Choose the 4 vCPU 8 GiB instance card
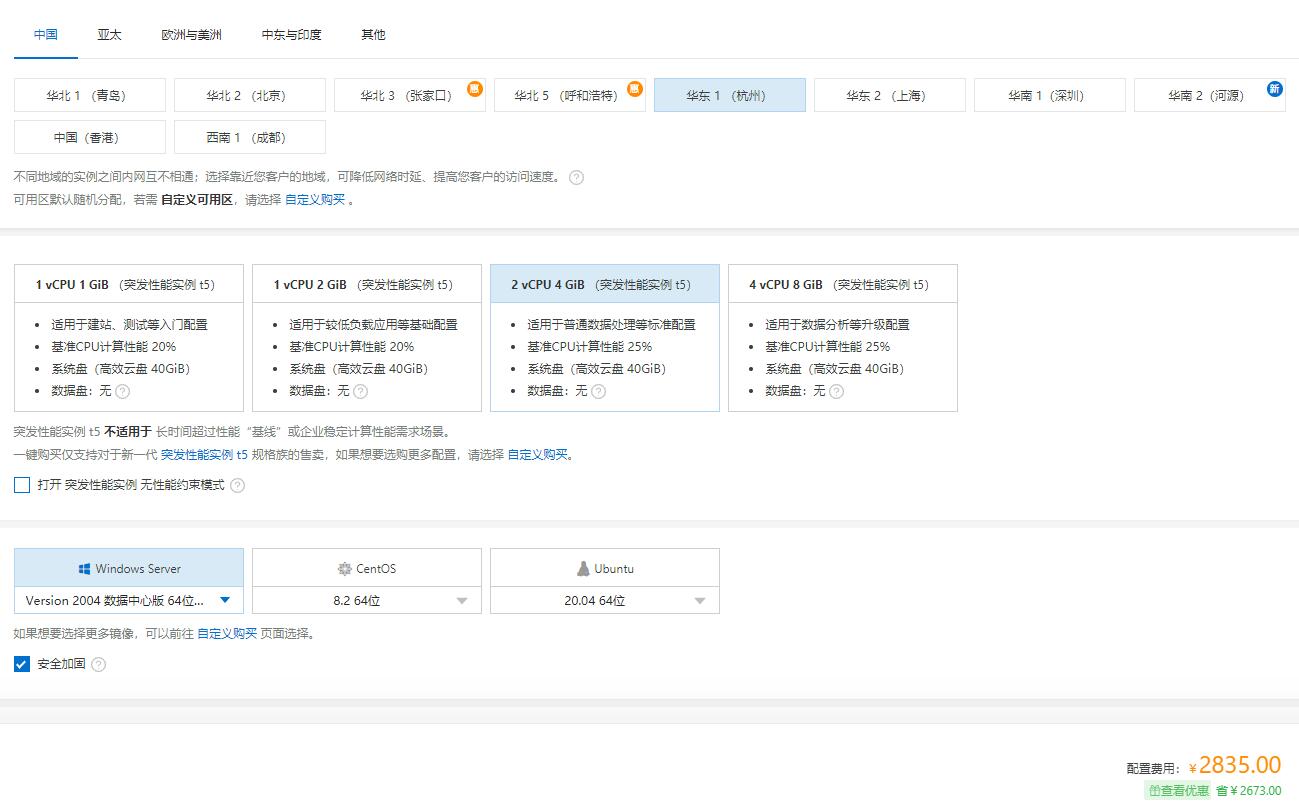 click(843, 338)
